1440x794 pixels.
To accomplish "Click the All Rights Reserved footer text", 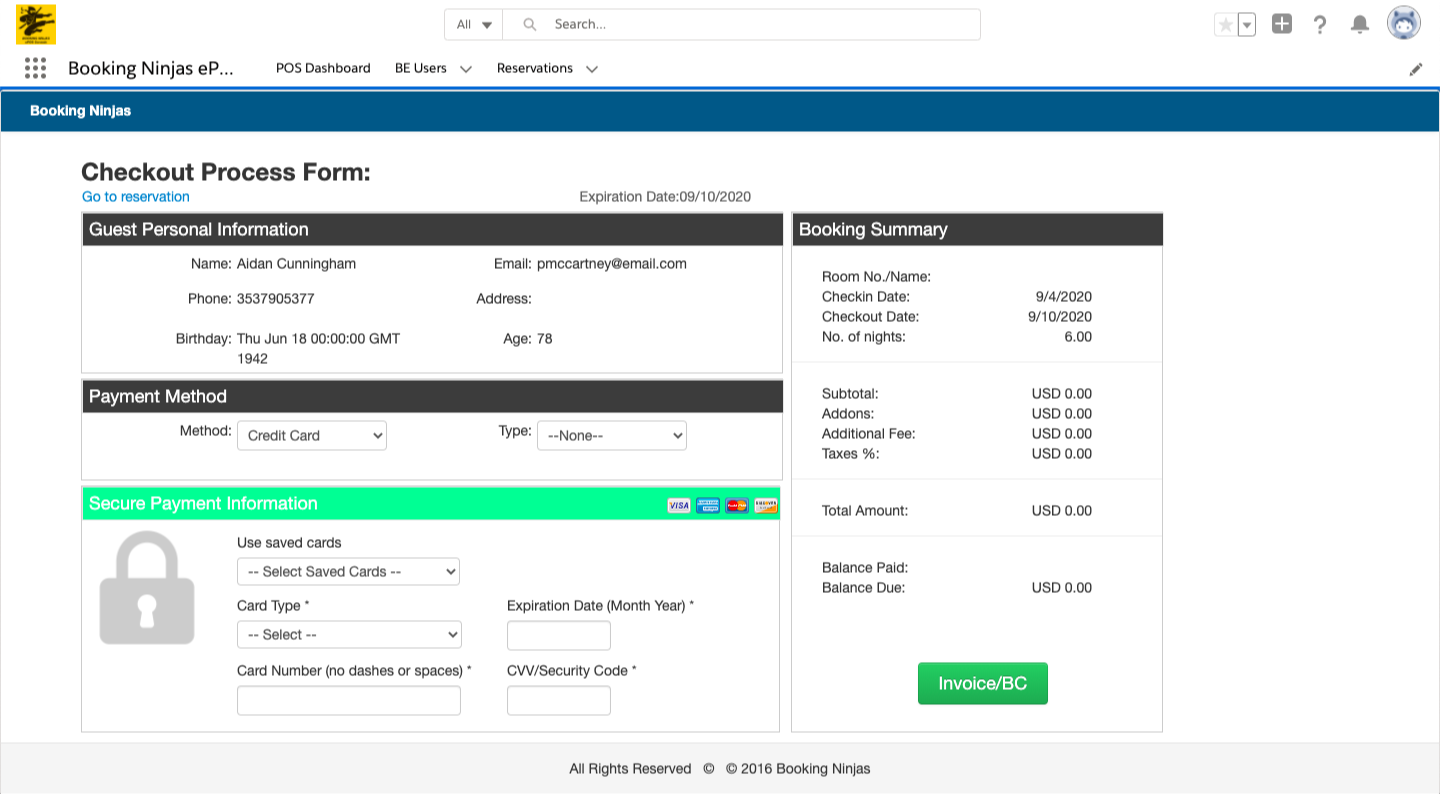I will (x=630, y=768).
